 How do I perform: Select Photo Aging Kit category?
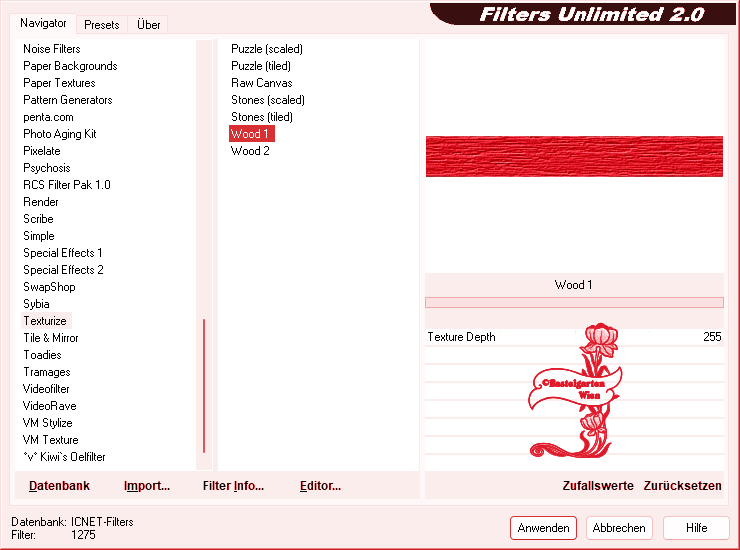point(59,134)
